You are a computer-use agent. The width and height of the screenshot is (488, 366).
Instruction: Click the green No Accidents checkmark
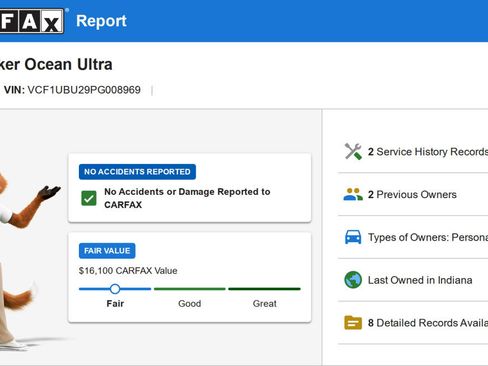coord(89,198)
